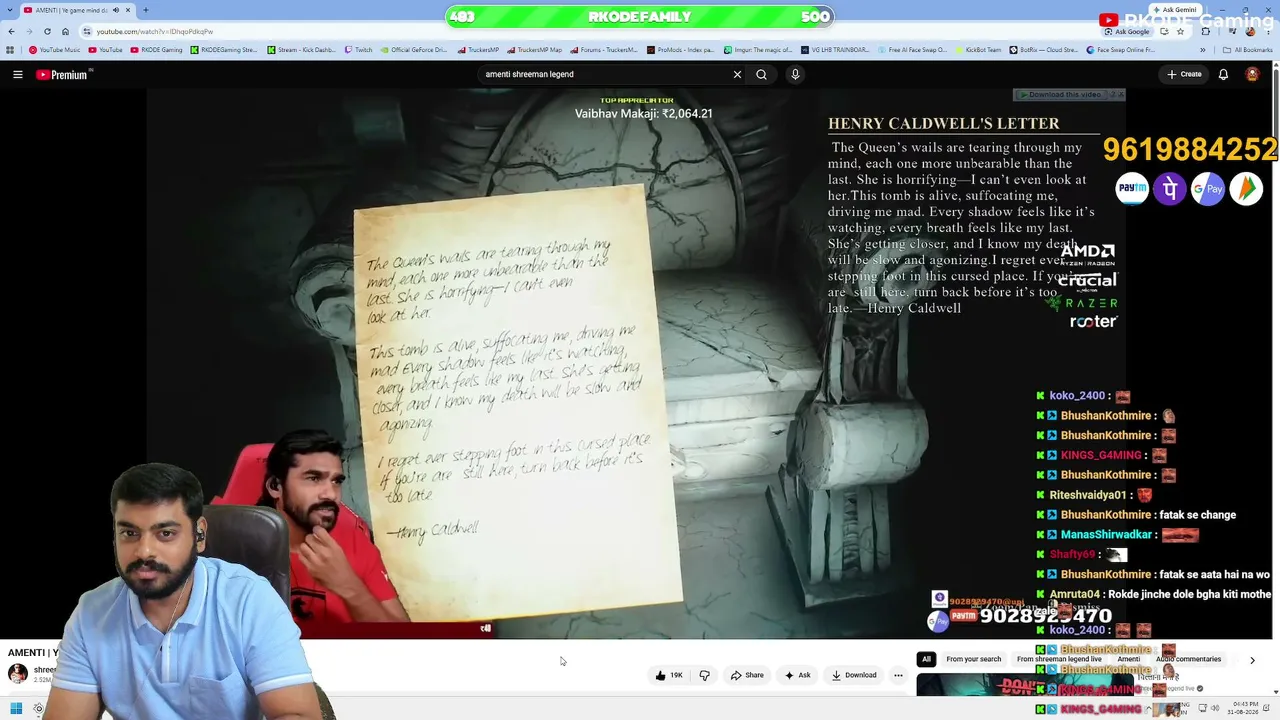
Task: Open the browser home page
Action: (65, 31)
